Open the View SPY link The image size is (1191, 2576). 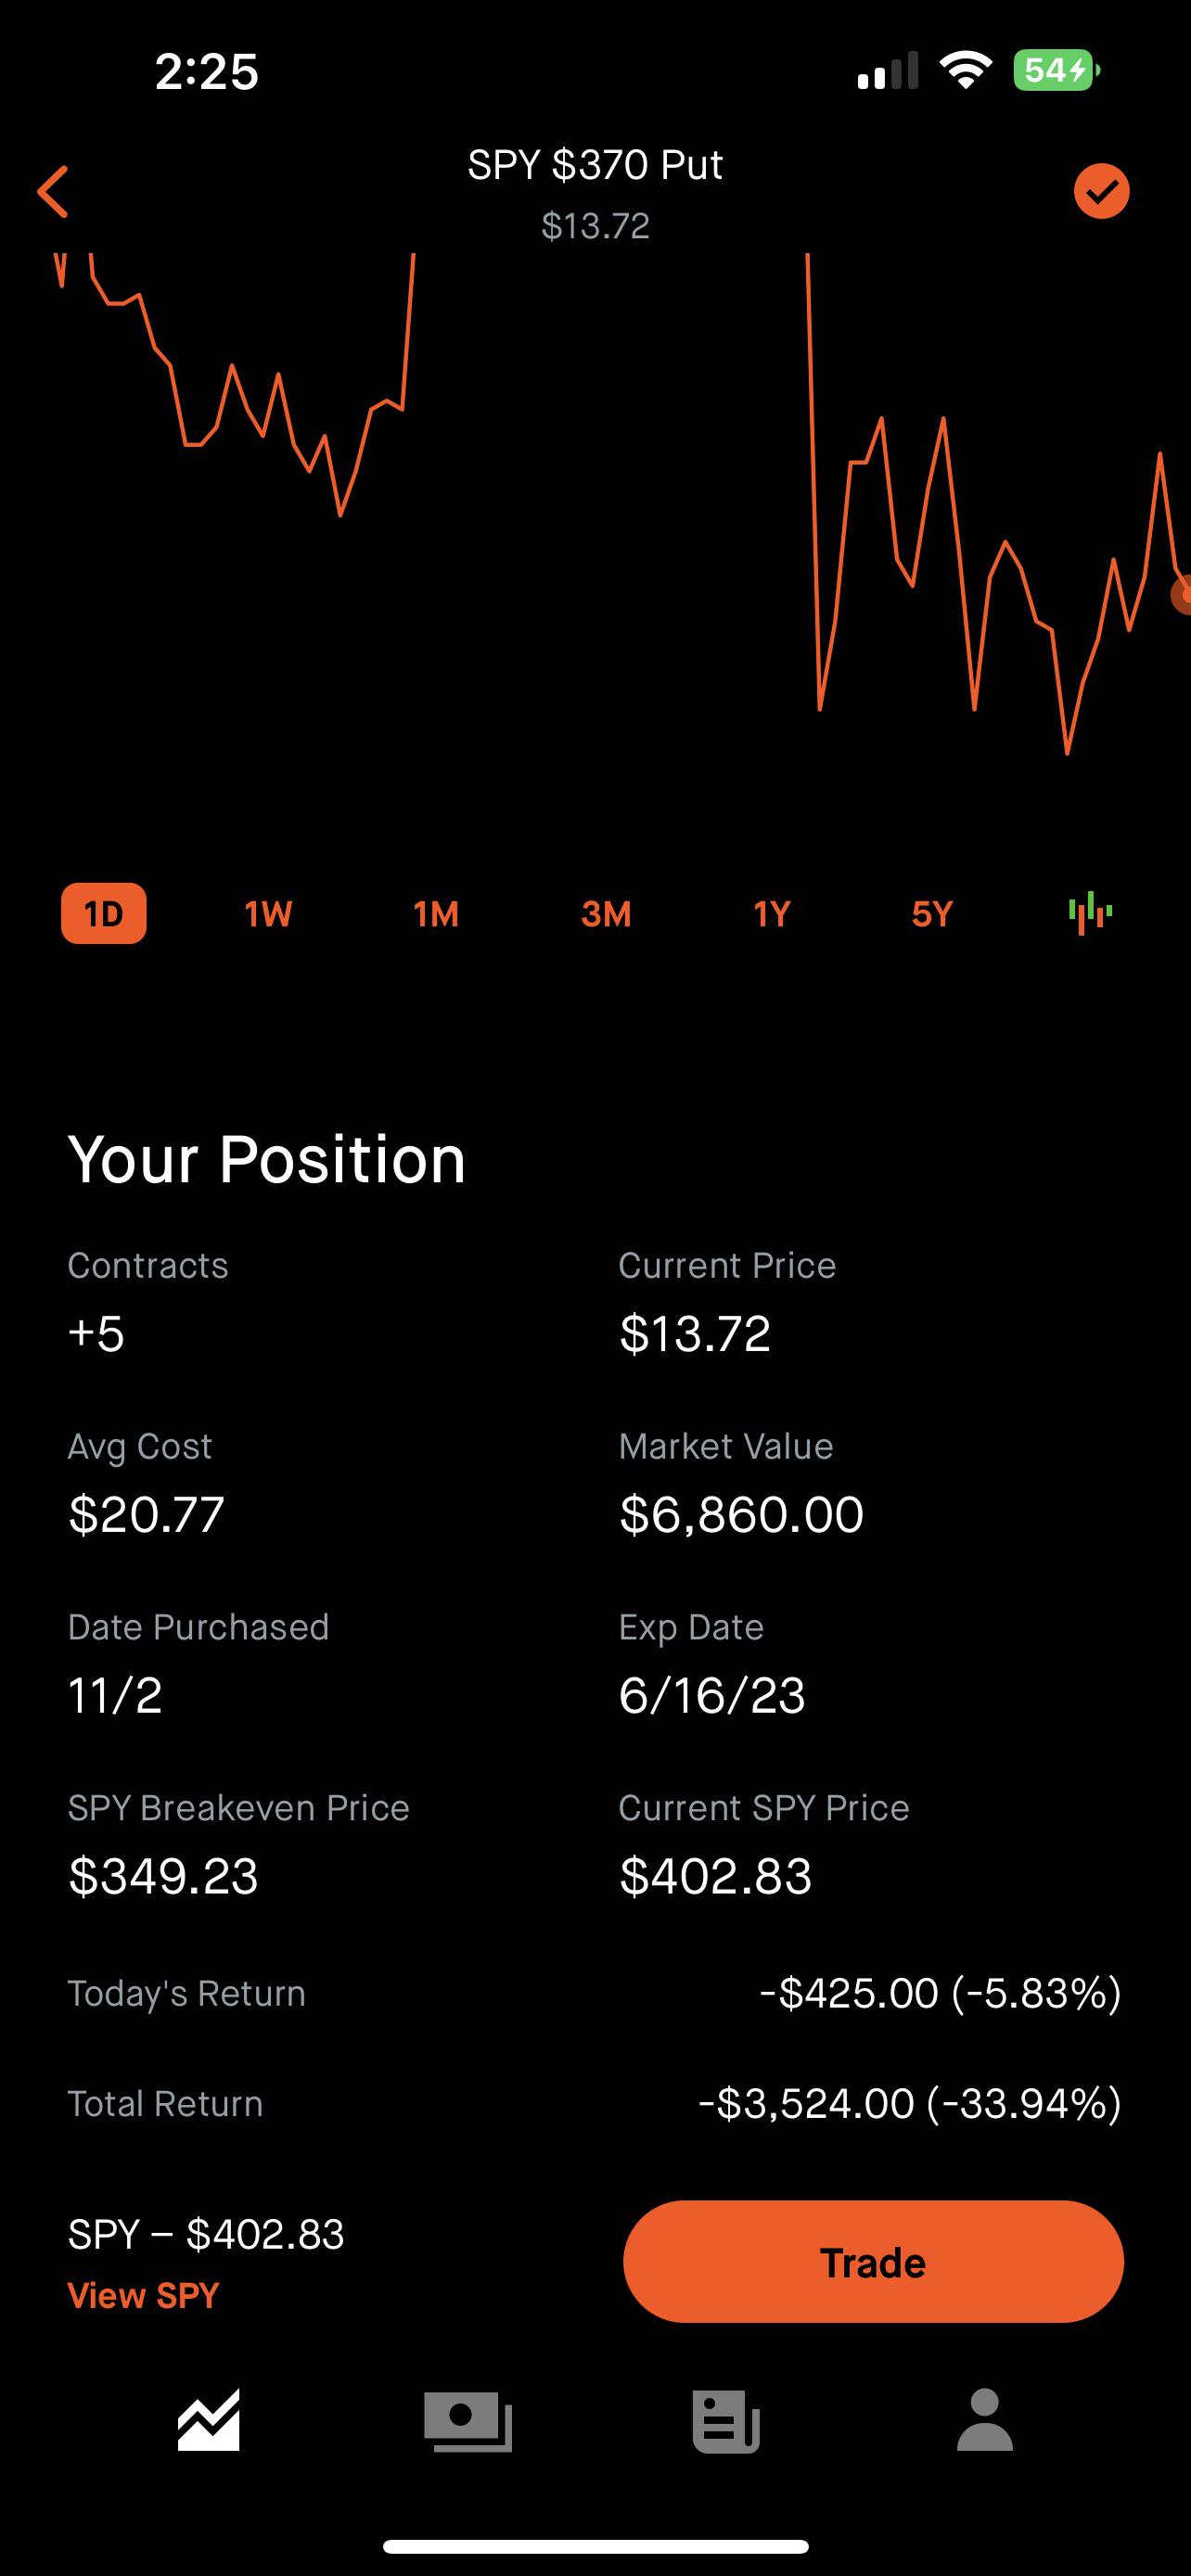tap(143, 2295)
